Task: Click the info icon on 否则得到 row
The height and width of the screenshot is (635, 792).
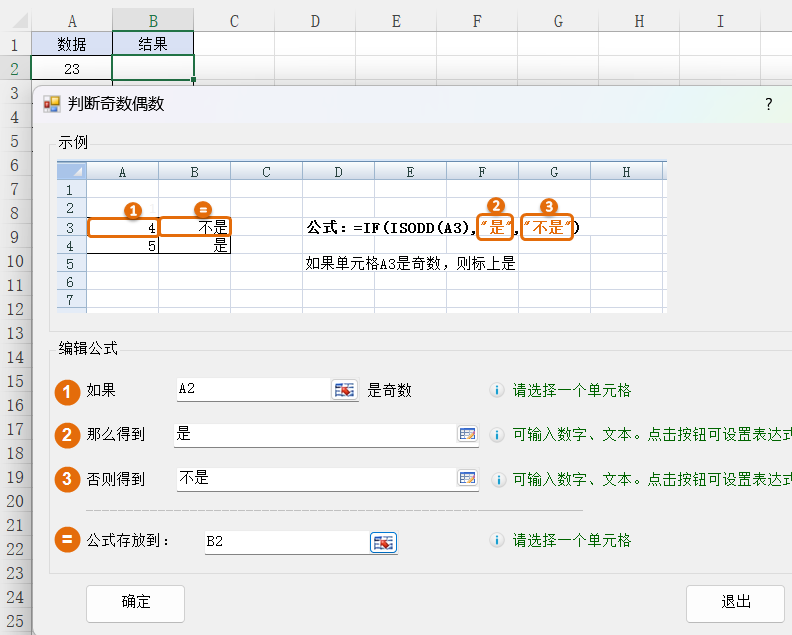Action: pyautogui.click(x=497, y=479)
